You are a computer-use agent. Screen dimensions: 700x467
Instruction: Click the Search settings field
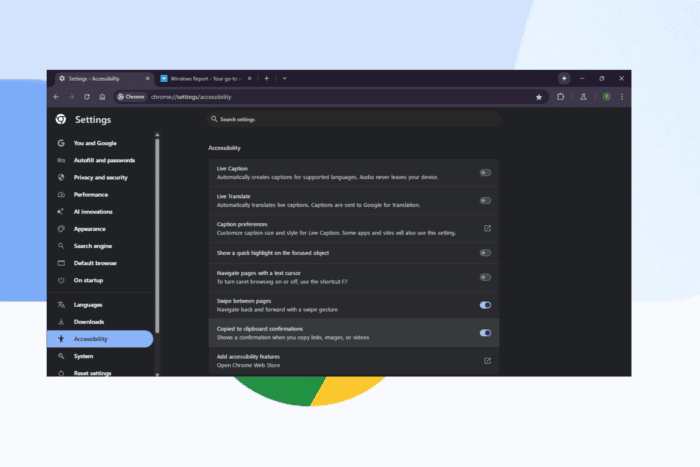coord(354,119)
